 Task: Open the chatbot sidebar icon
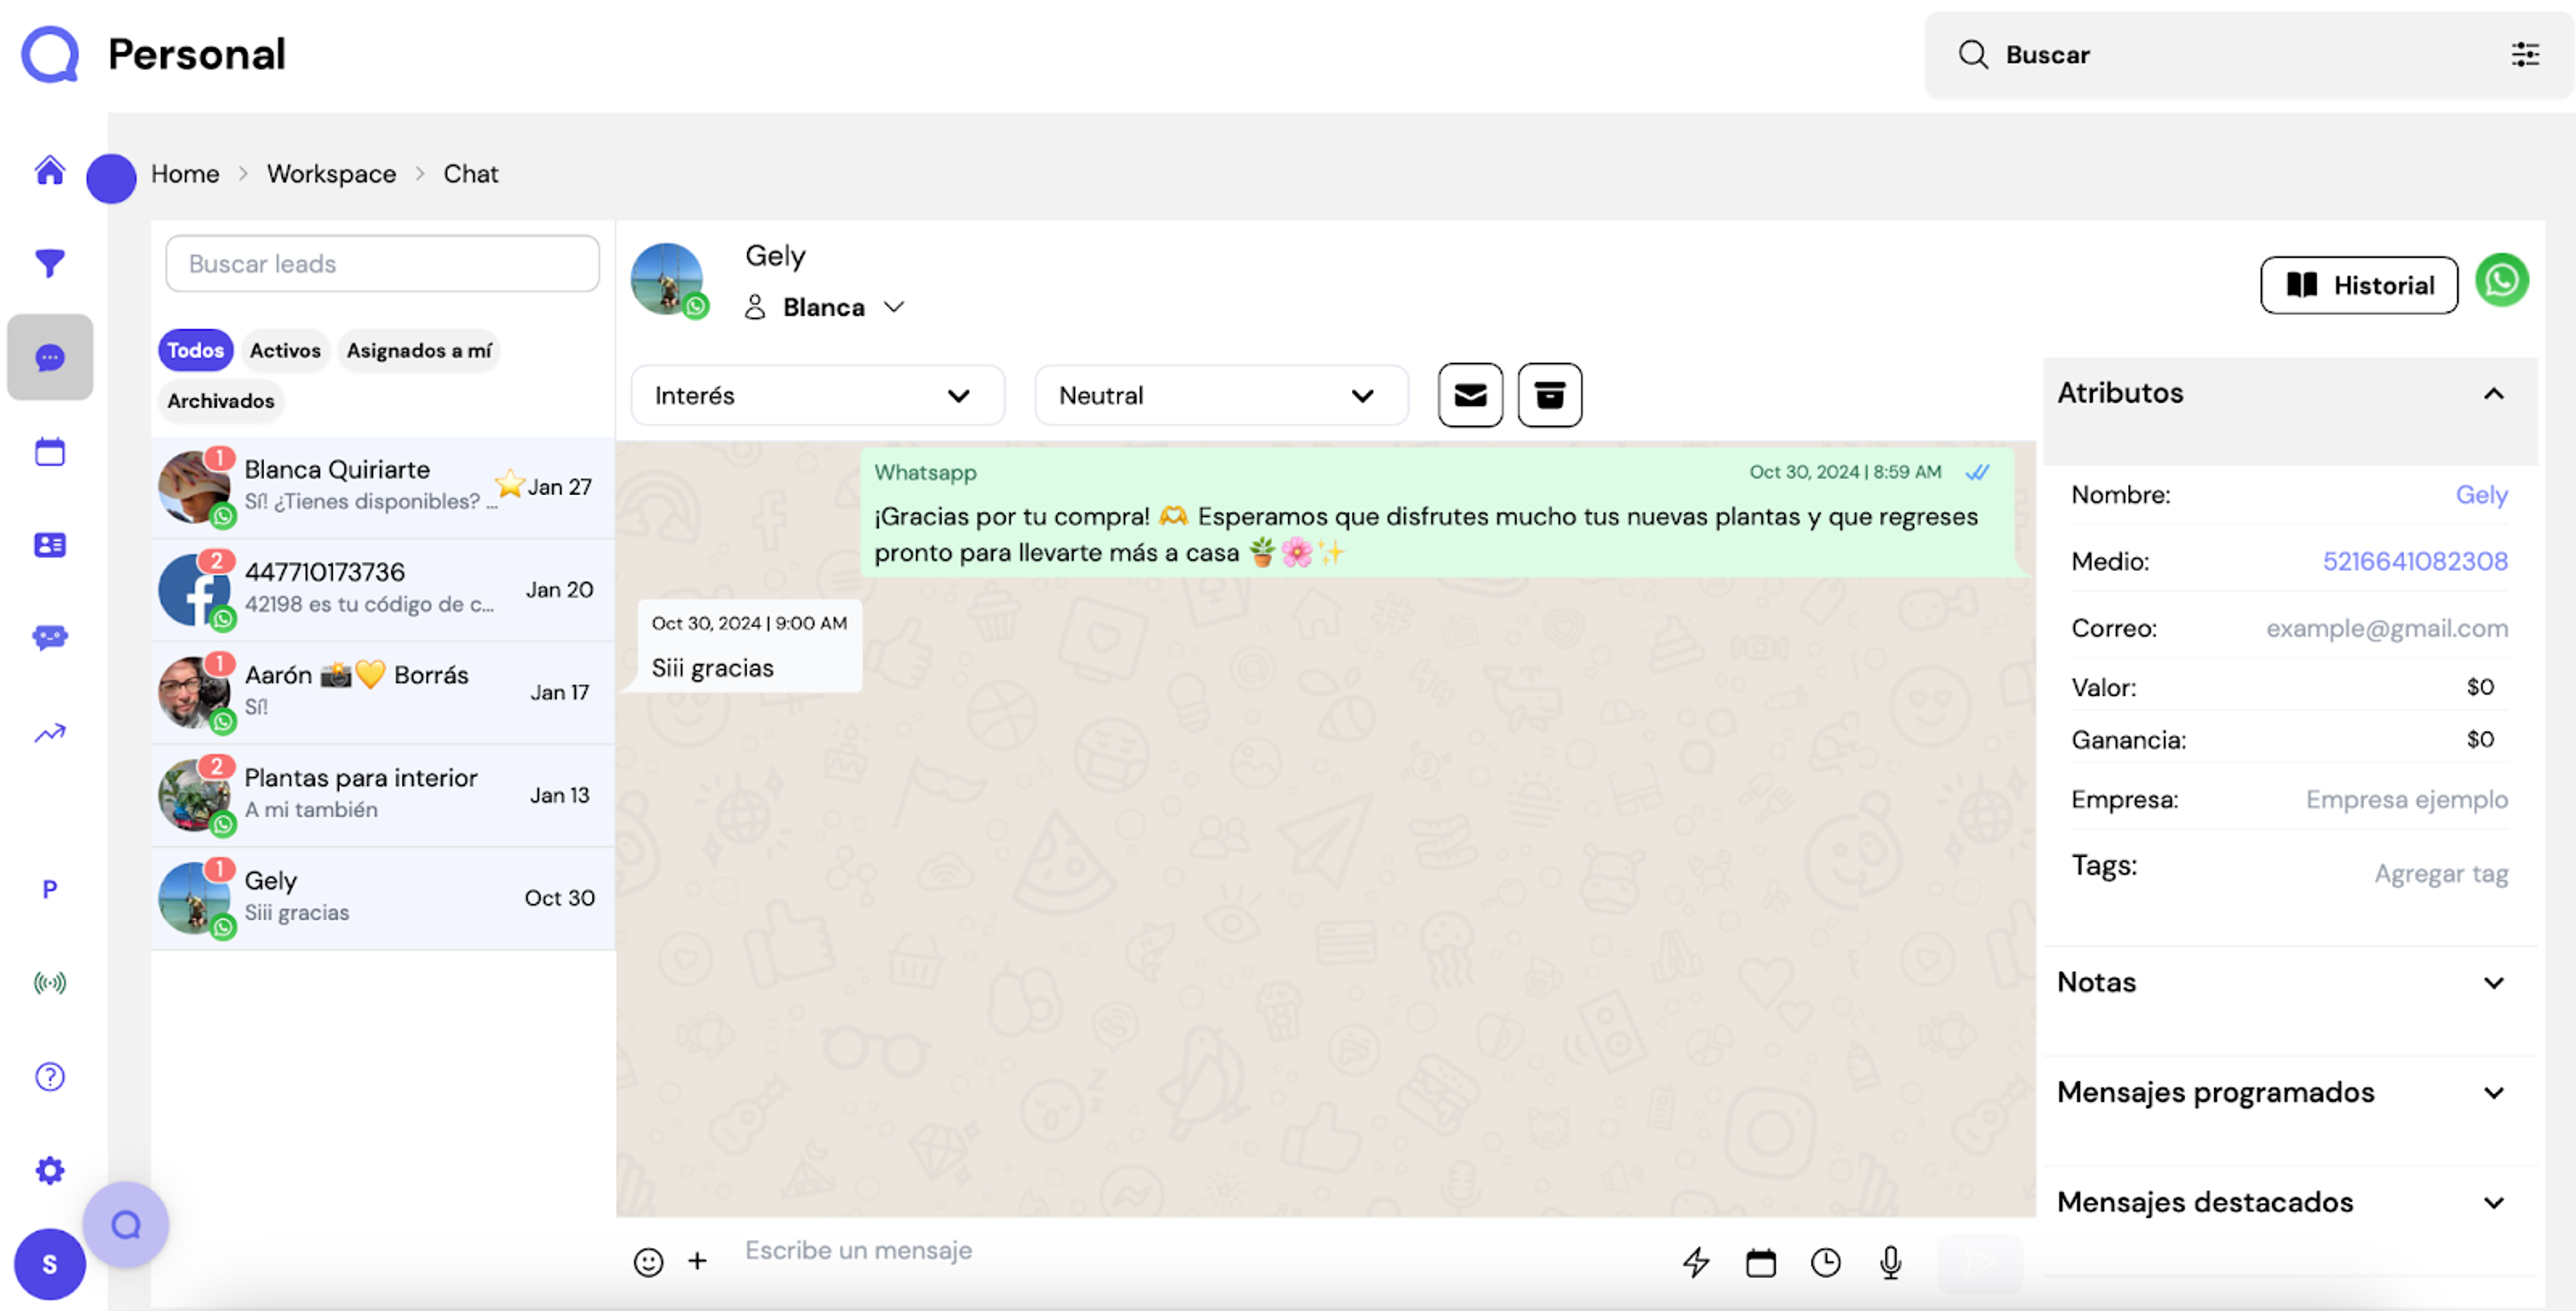point(50,638)
